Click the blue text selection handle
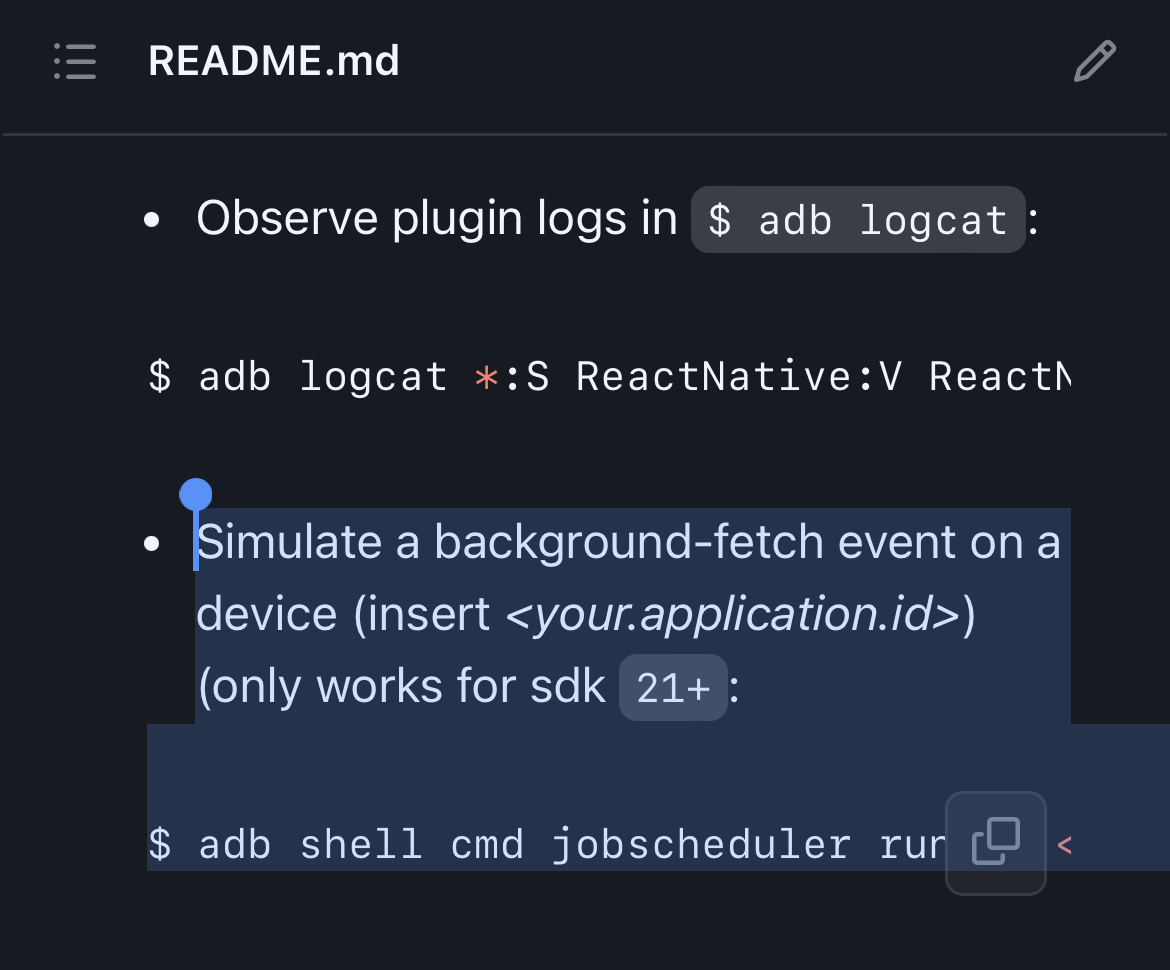This screenshot has height=970, width=1170. 196,493
